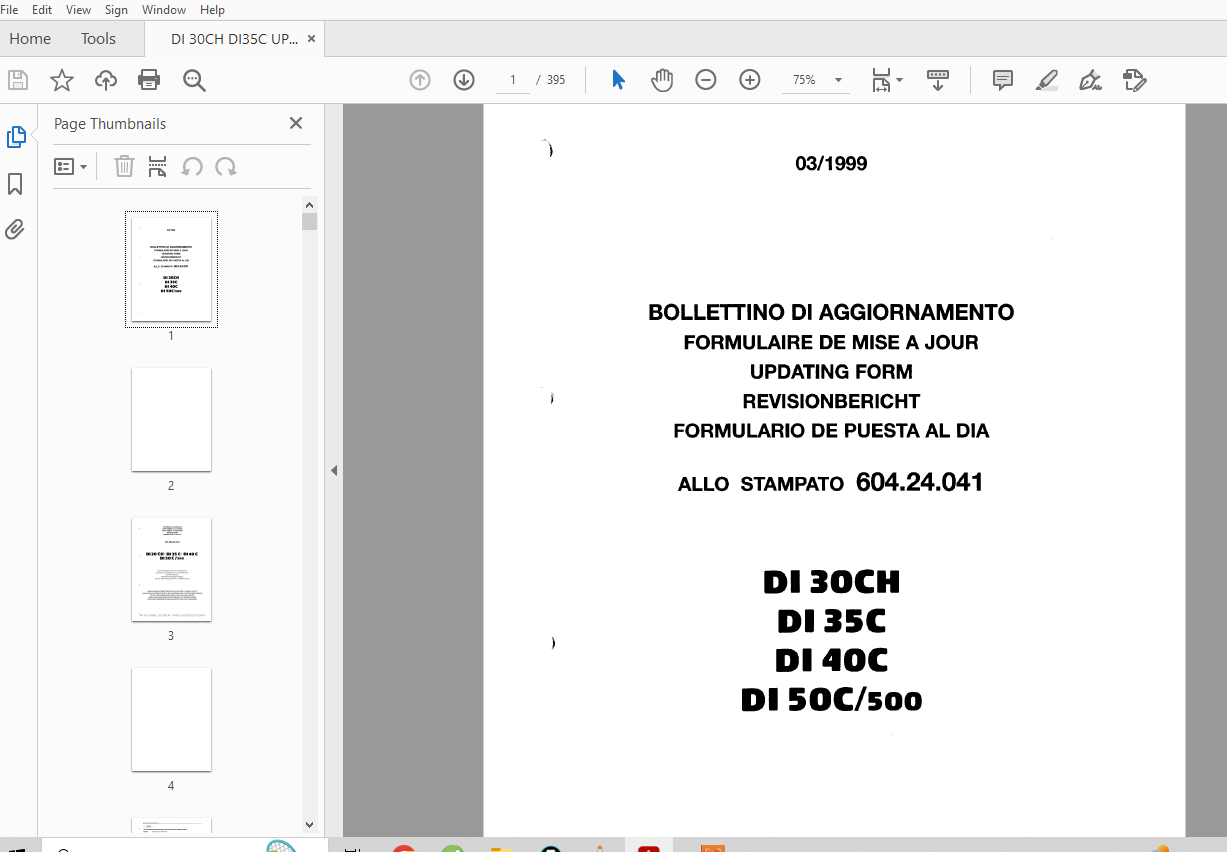Open the find text magnifier
This screenshot has height=852, width=1227.
pos(194,80)
